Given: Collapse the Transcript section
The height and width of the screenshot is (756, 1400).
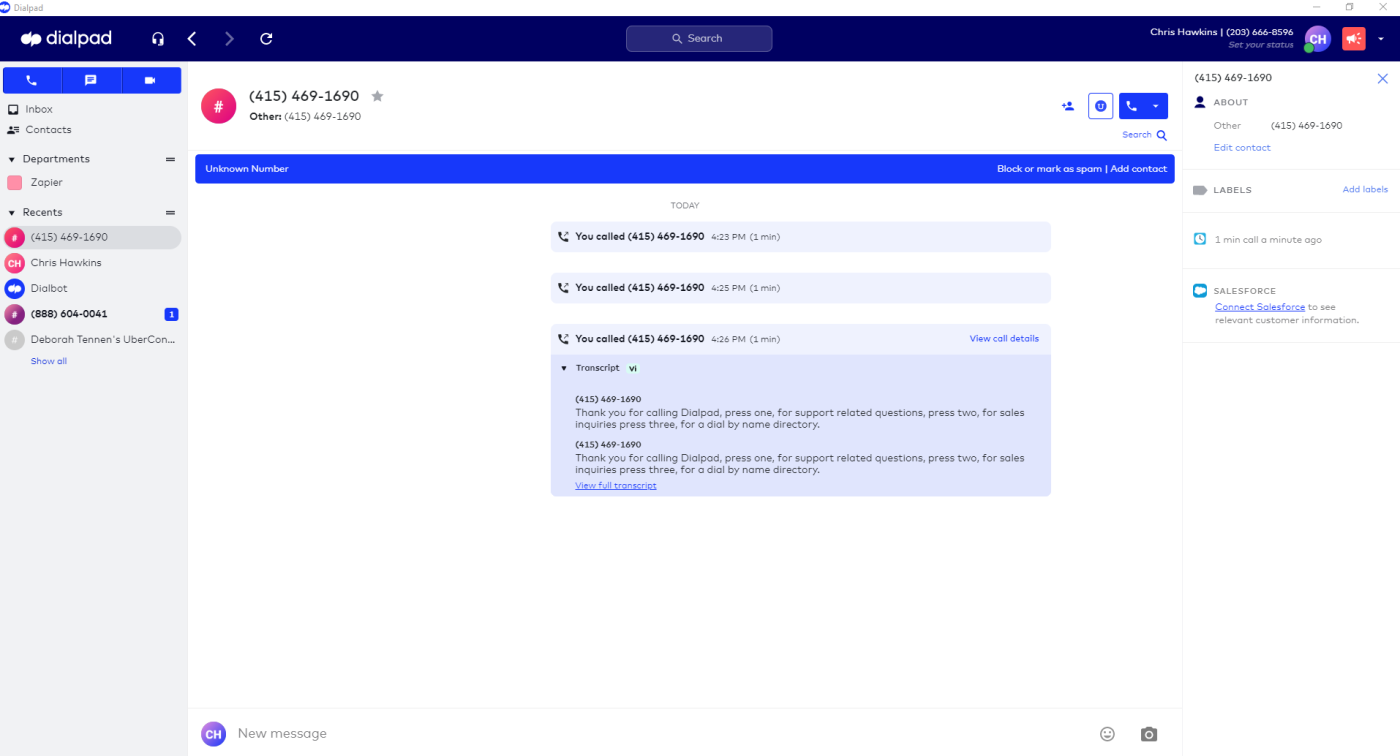Looking at the screenshot, I should [564, 369].
